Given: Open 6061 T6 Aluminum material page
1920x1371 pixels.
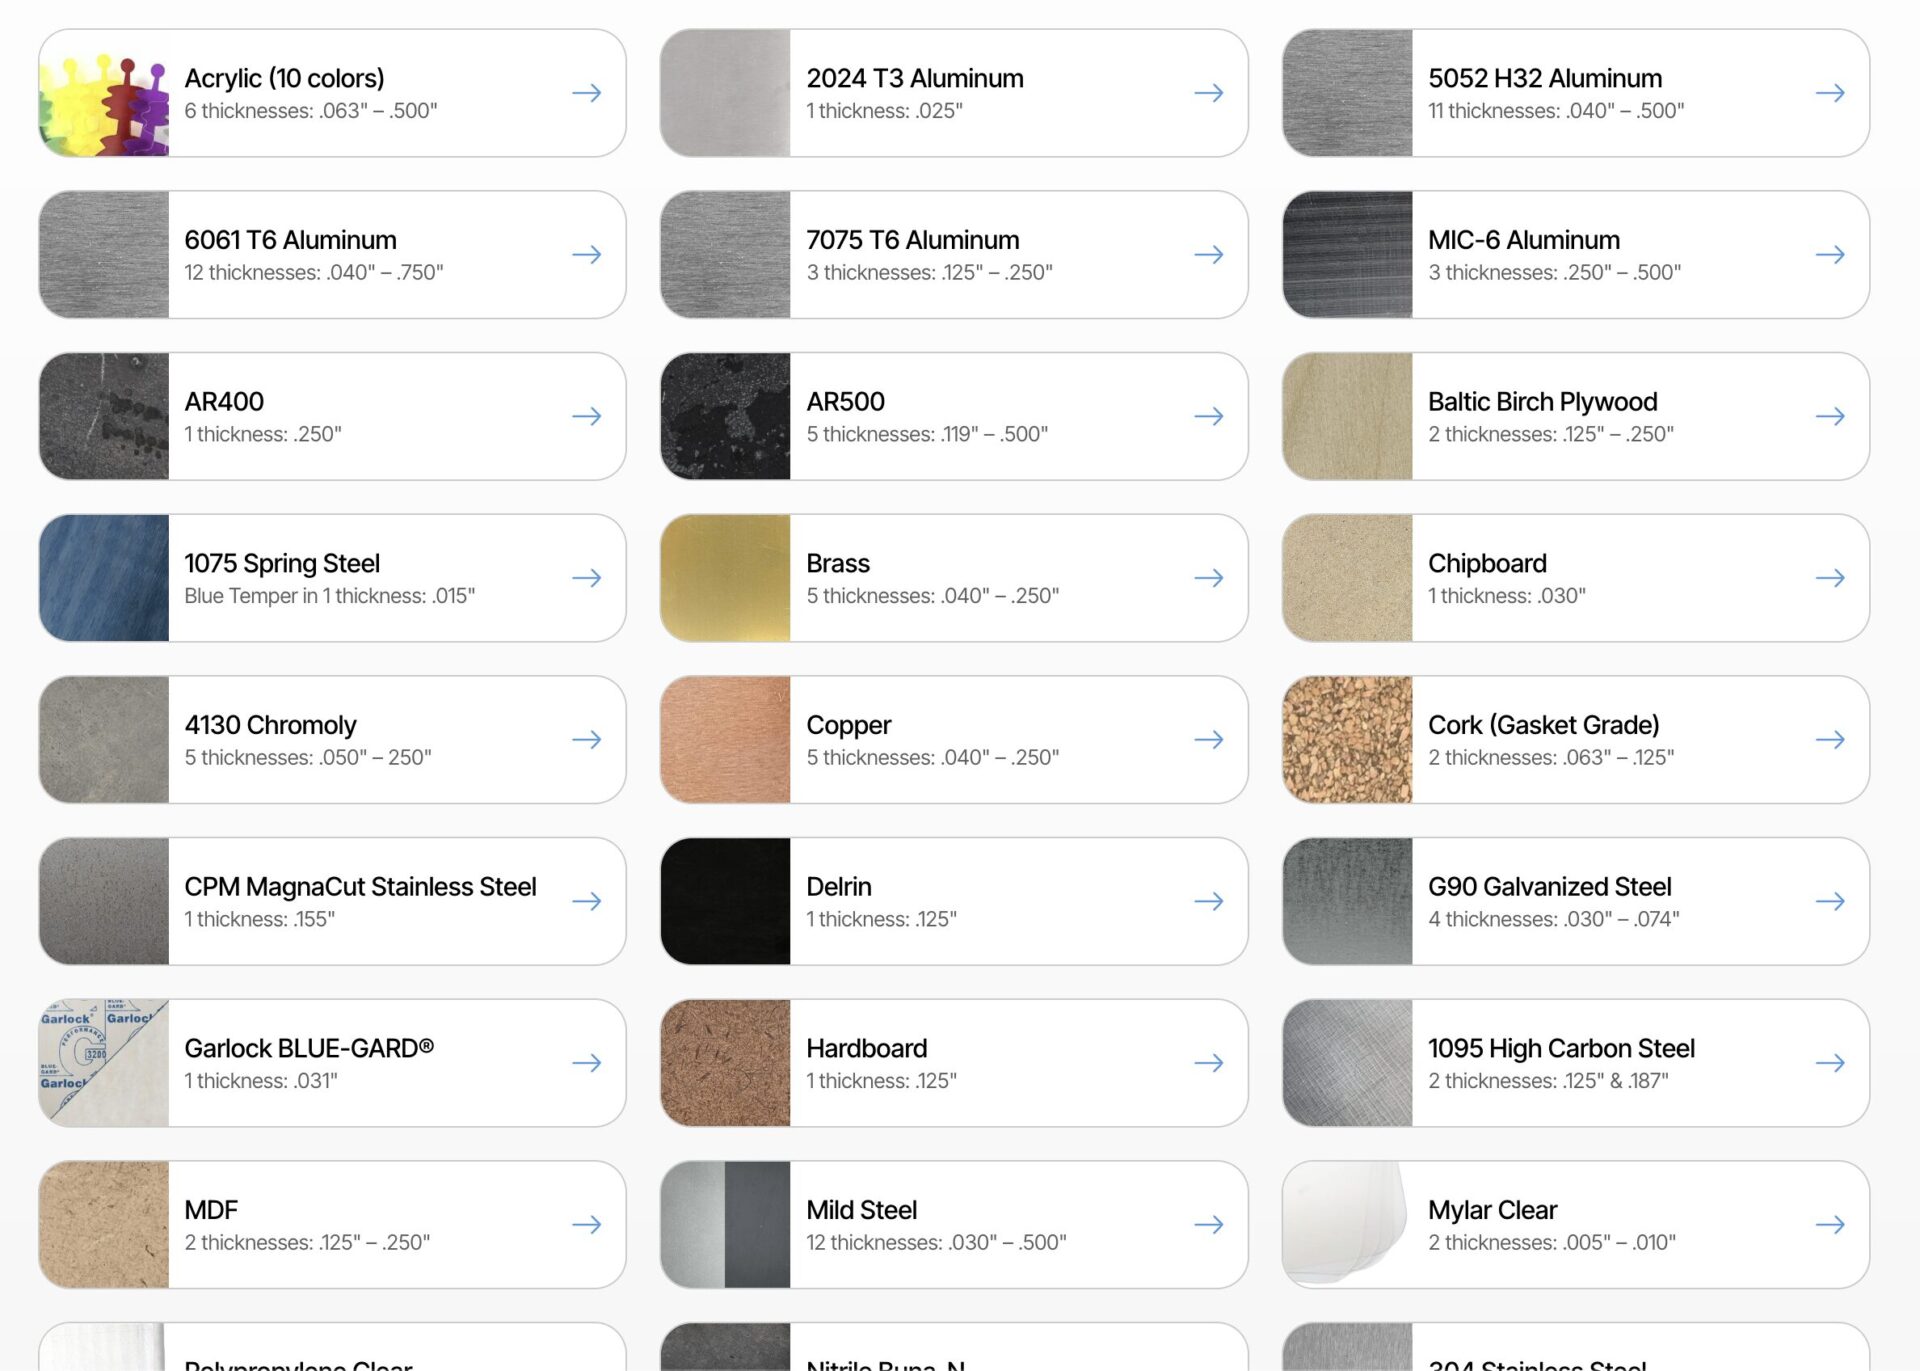Looking at the screenshot, I should [x=332, y=255].
